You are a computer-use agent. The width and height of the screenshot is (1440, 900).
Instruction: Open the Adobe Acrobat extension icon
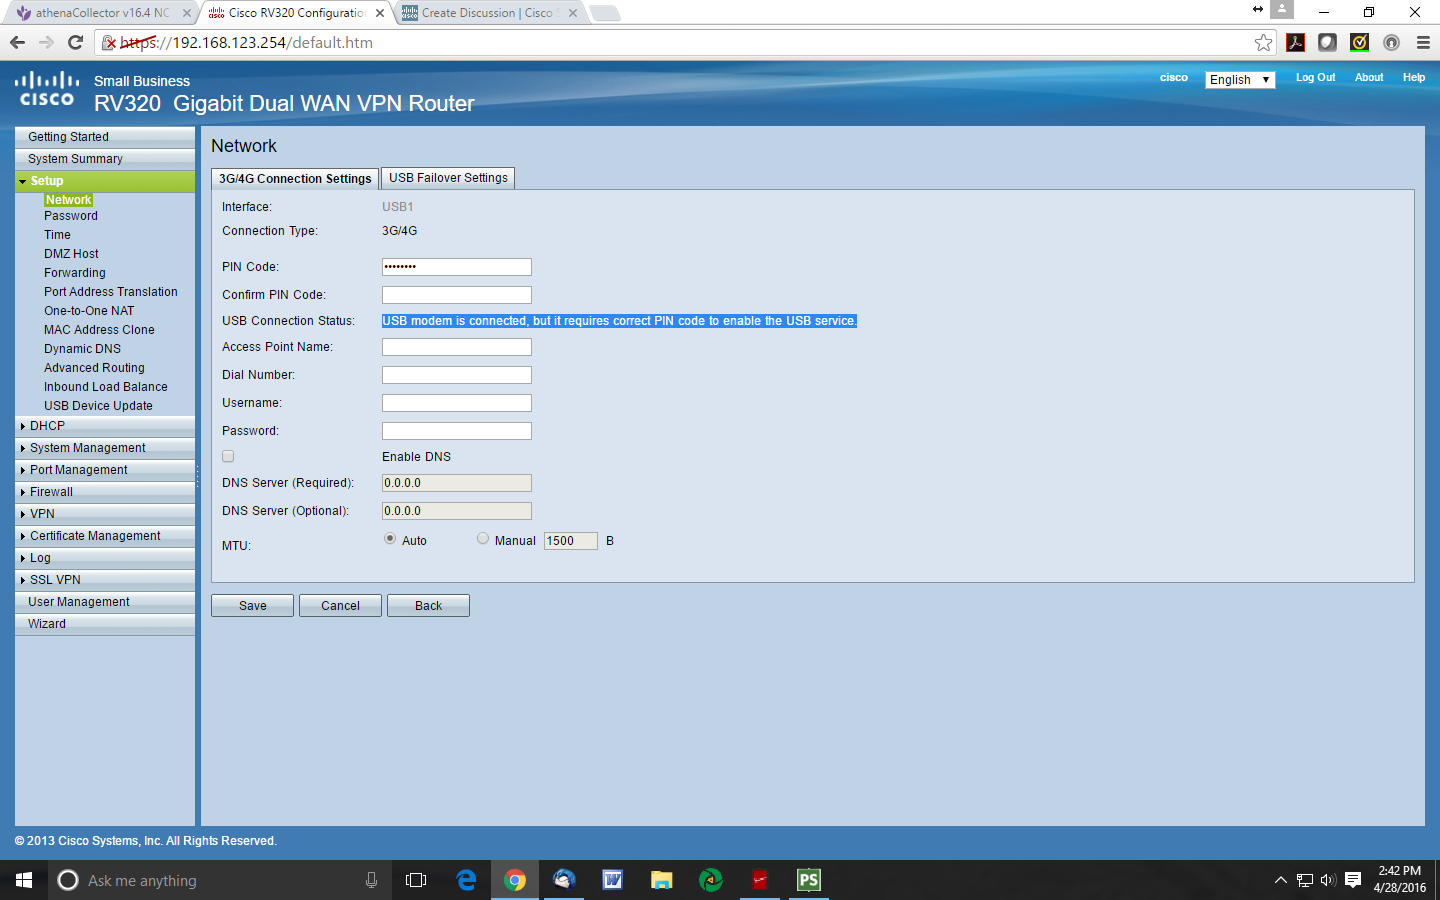[x=1295, y=42]
